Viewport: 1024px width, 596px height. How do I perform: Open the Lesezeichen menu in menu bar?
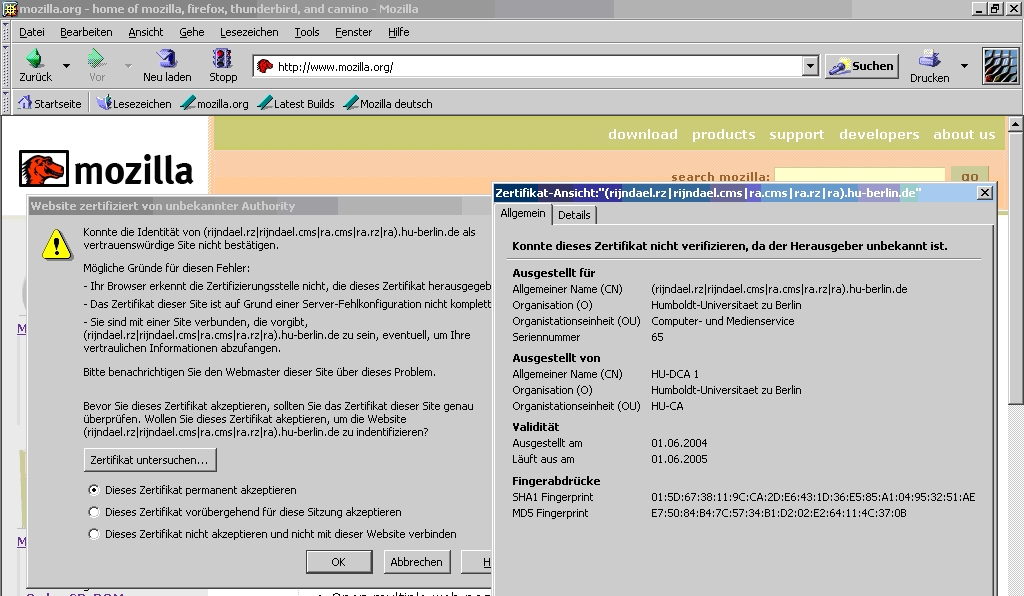246,32
